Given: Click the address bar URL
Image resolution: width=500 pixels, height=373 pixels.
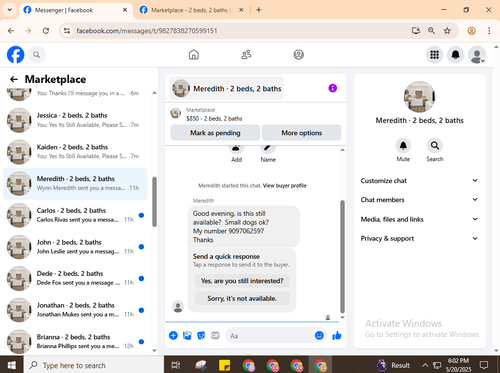Looking at the screenshot, I should (147, 31).
